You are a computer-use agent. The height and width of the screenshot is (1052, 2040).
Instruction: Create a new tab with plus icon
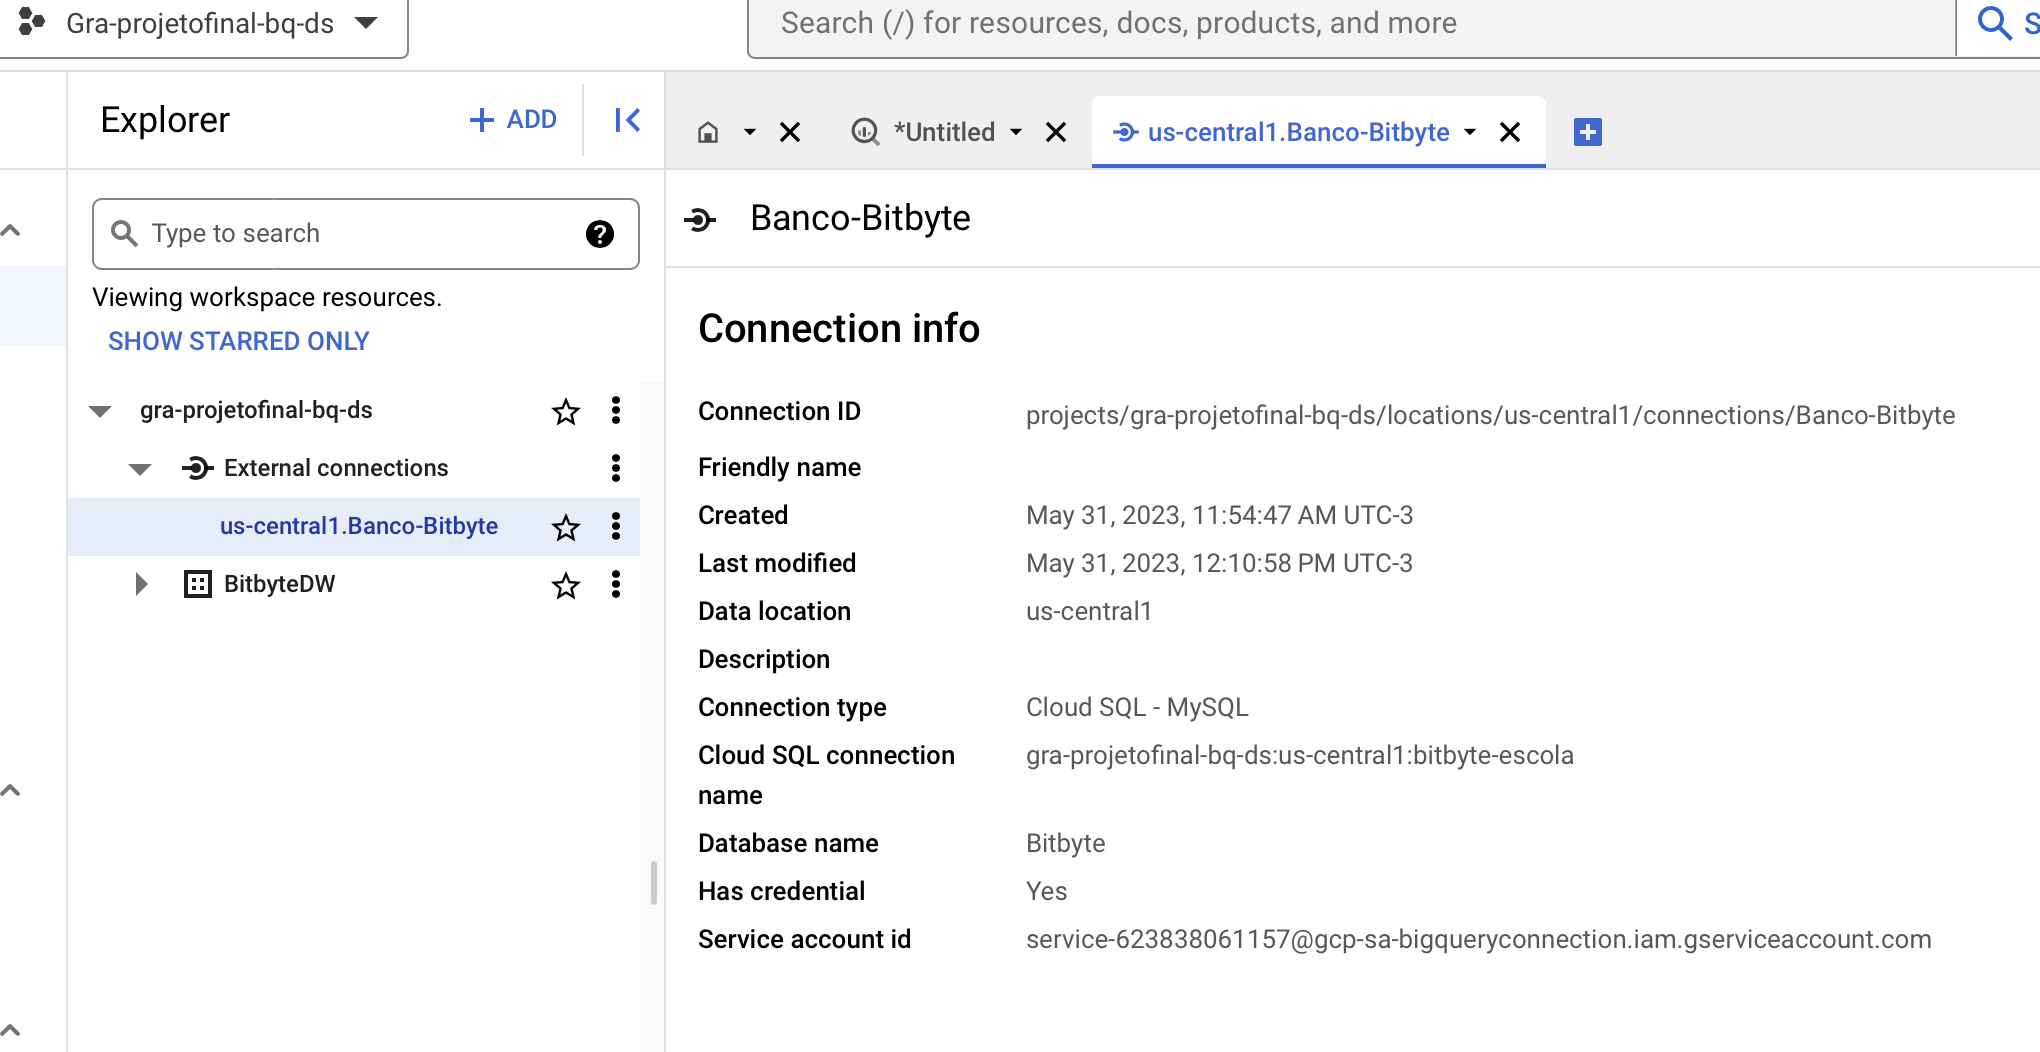click(1588, 132)
